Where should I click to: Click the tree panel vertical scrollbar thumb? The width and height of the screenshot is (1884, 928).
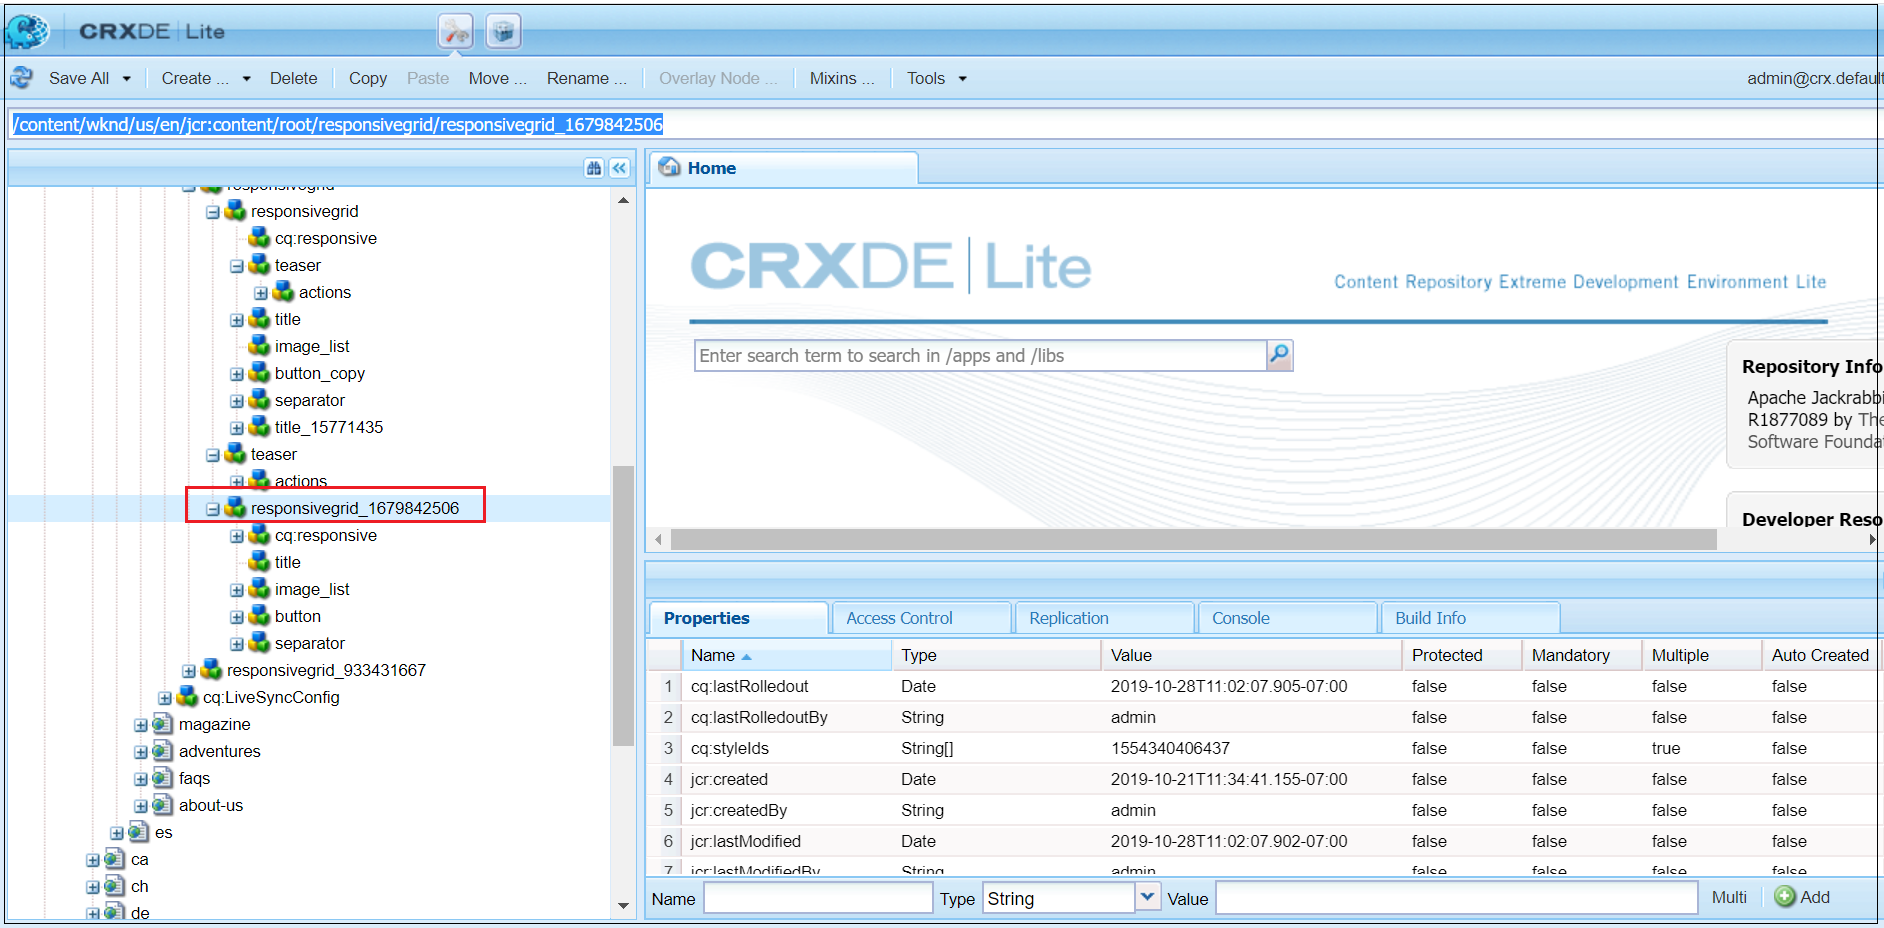623,605
